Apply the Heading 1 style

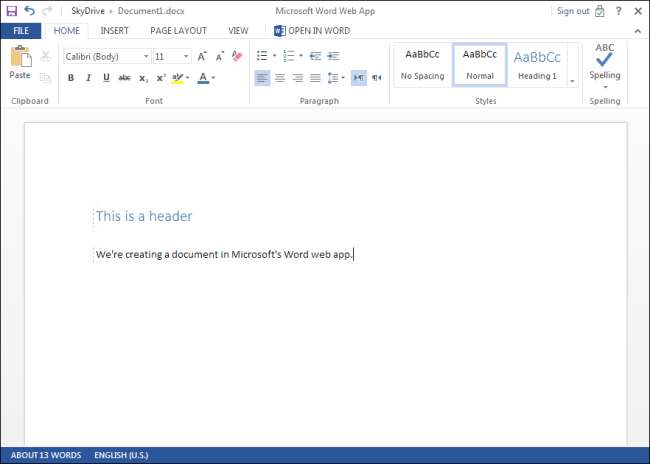537,65
